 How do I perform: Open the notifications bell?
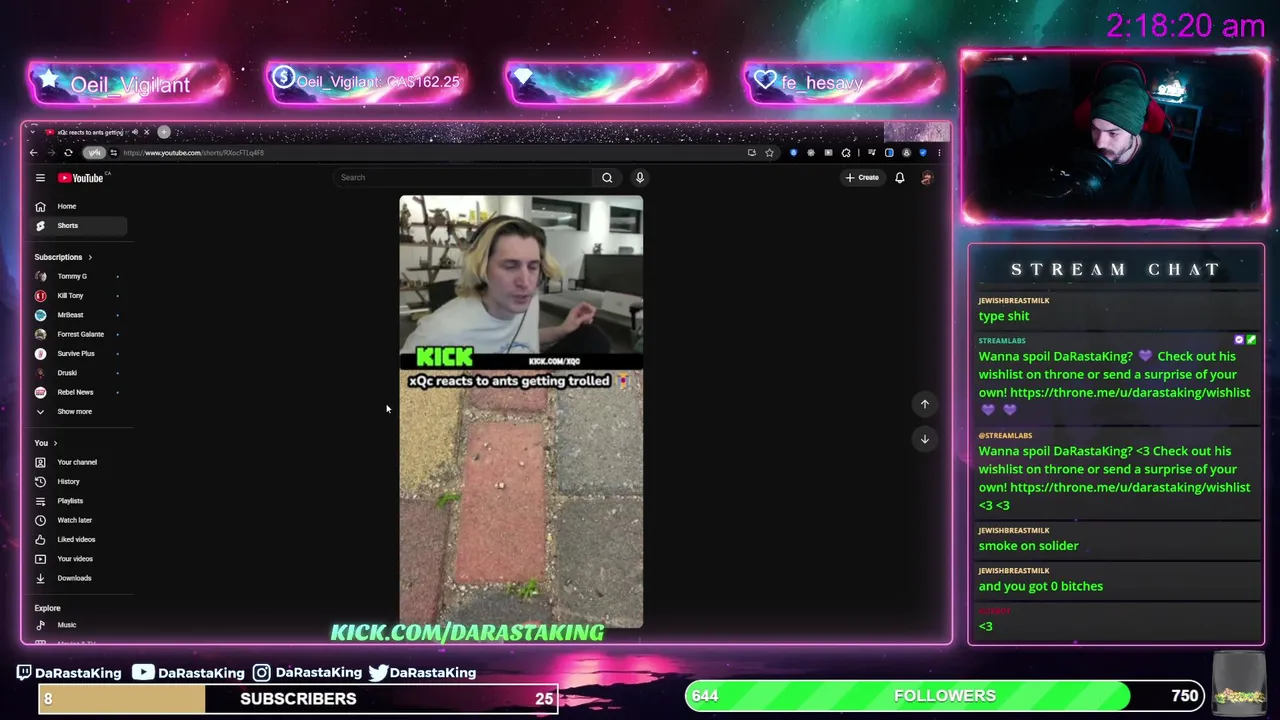click(899, 178)
